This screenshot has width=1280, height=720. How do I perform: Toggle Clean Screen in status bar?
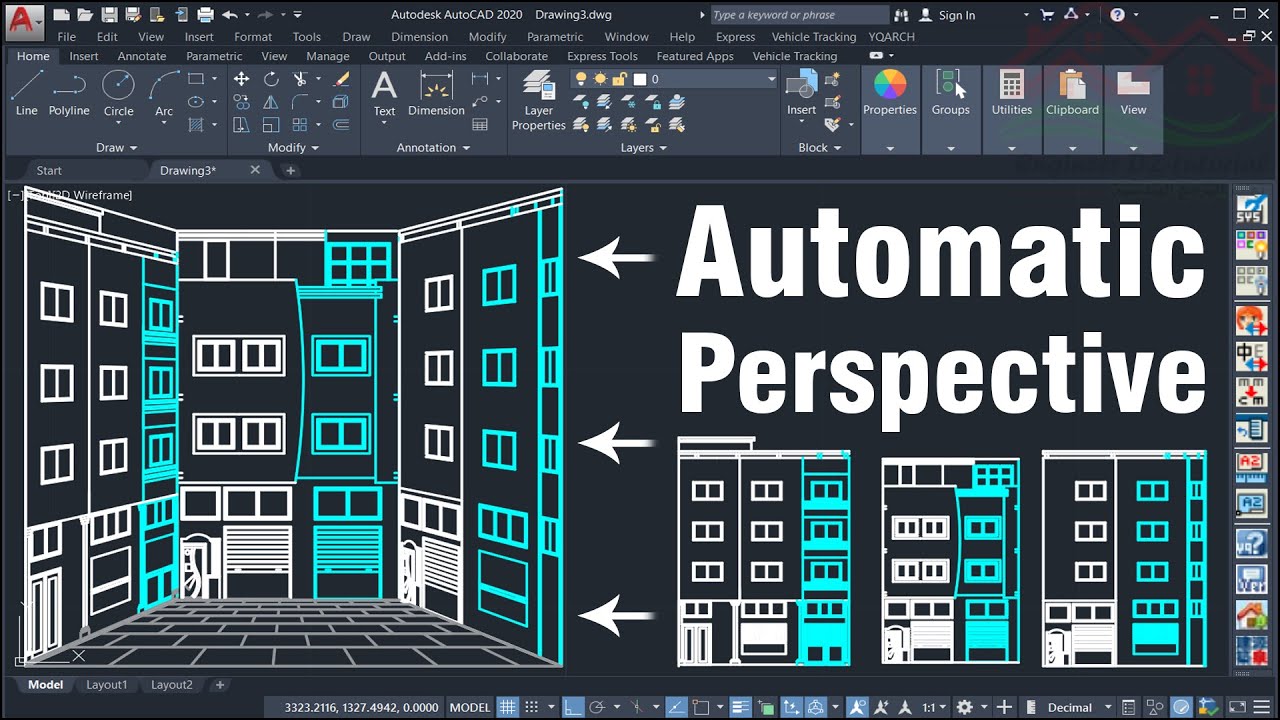point(1237,707)
